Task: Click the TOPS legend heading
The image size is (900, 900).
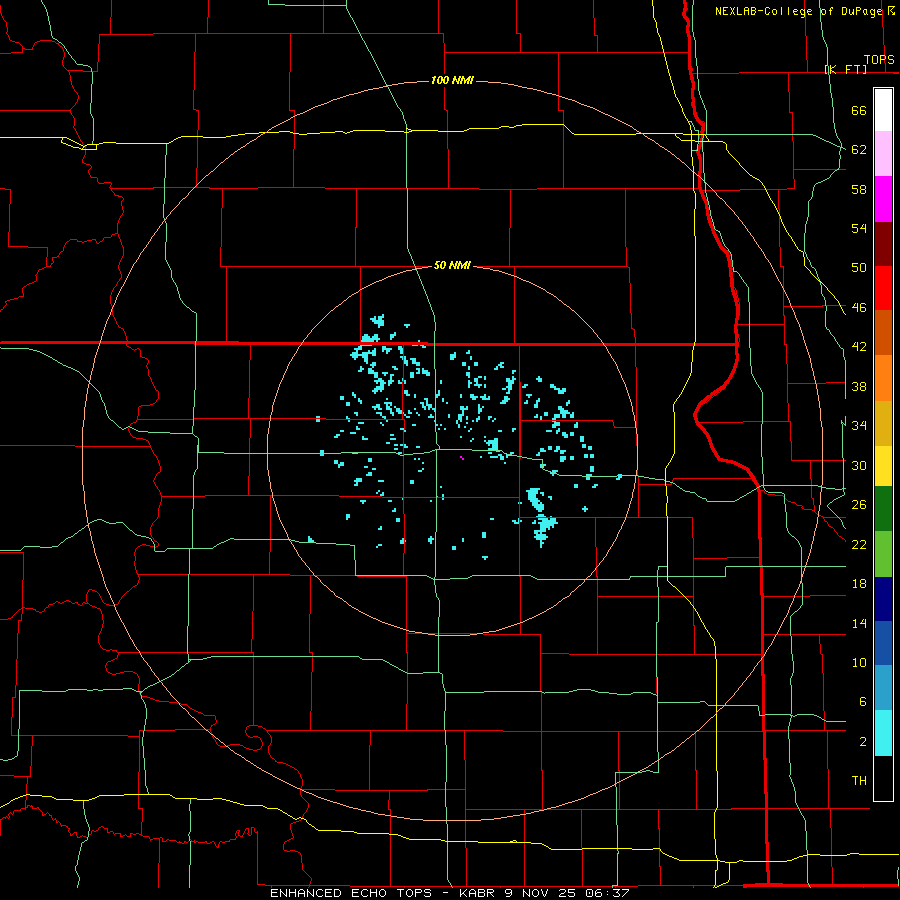Action: [879, 59]
